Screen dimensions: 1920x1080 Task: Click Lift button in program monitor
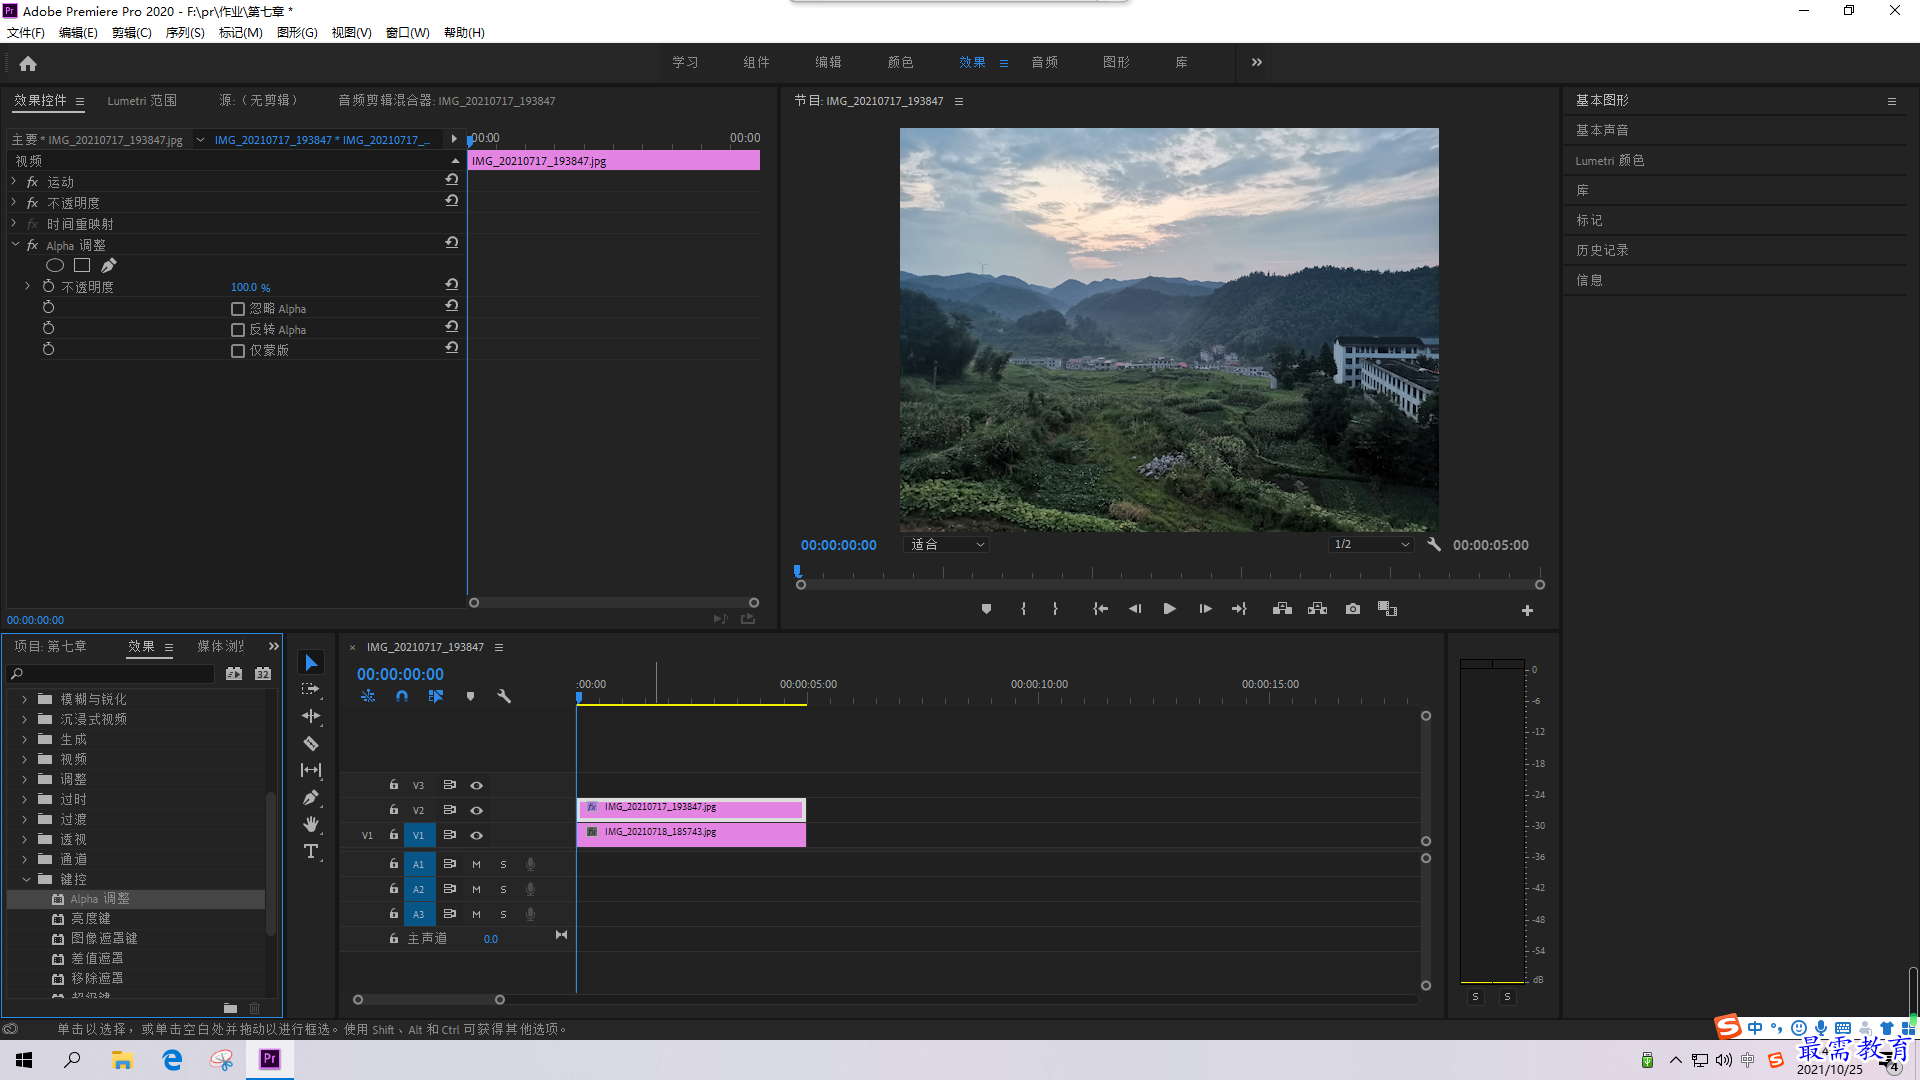click(x=1282, y=609)
